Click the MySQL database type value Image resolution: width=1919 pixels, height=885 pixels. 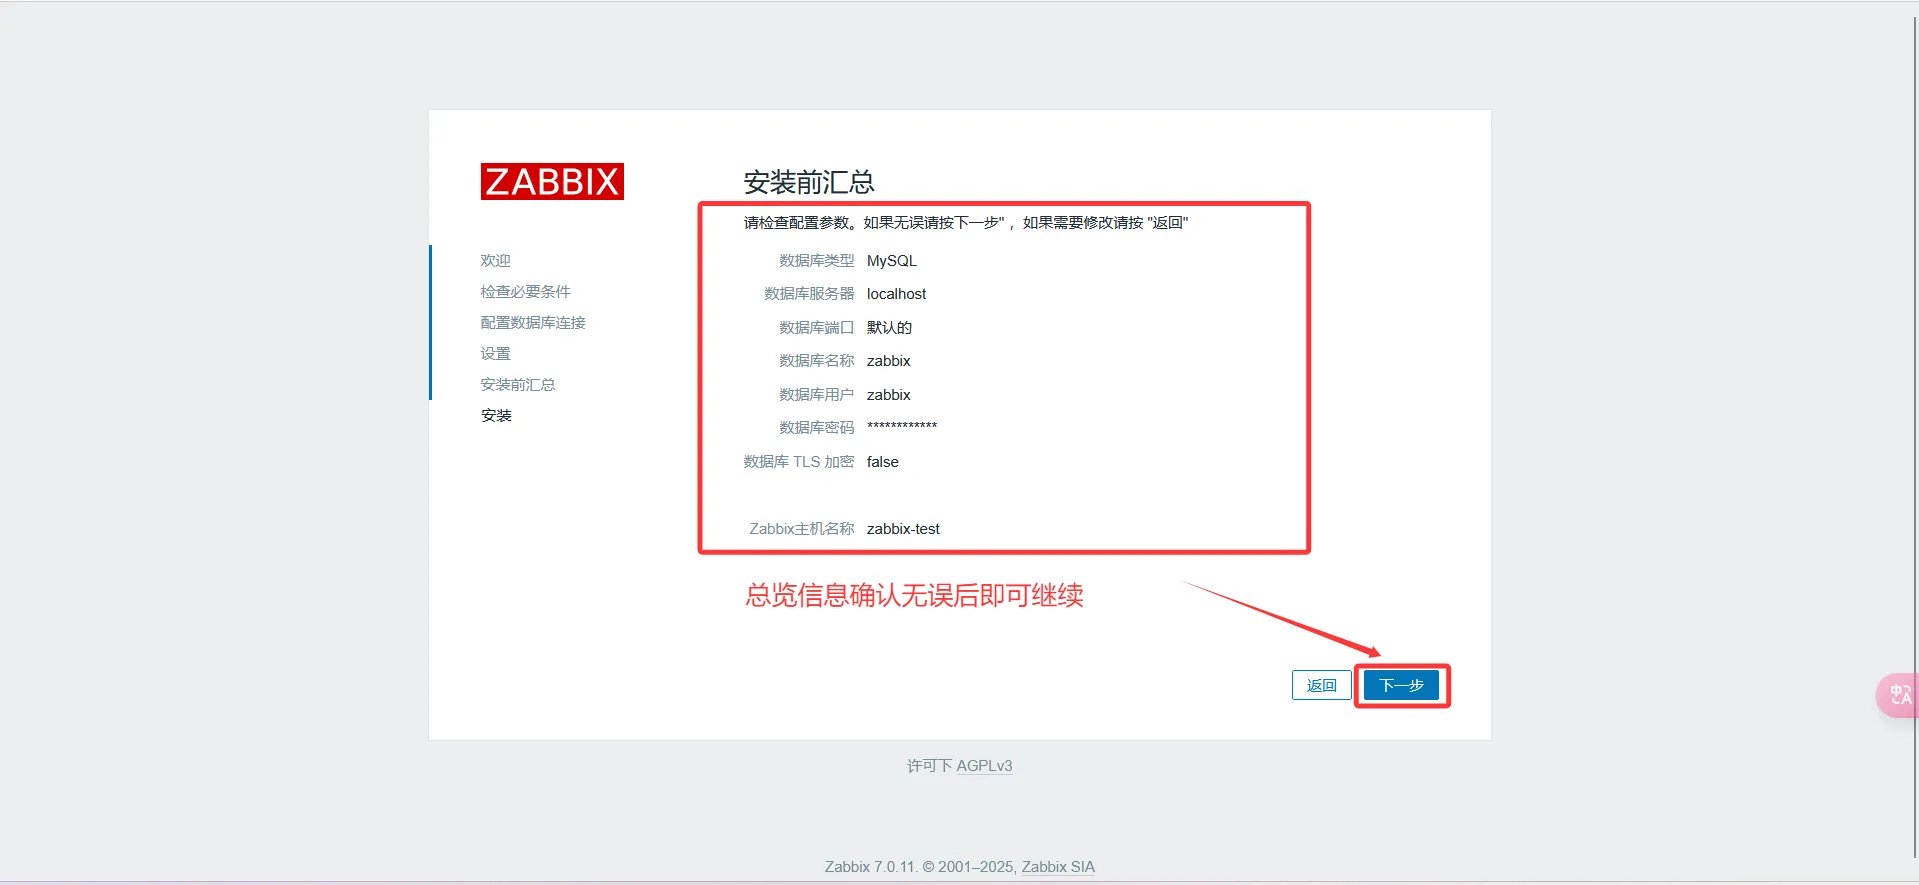[x=891, y=260]
